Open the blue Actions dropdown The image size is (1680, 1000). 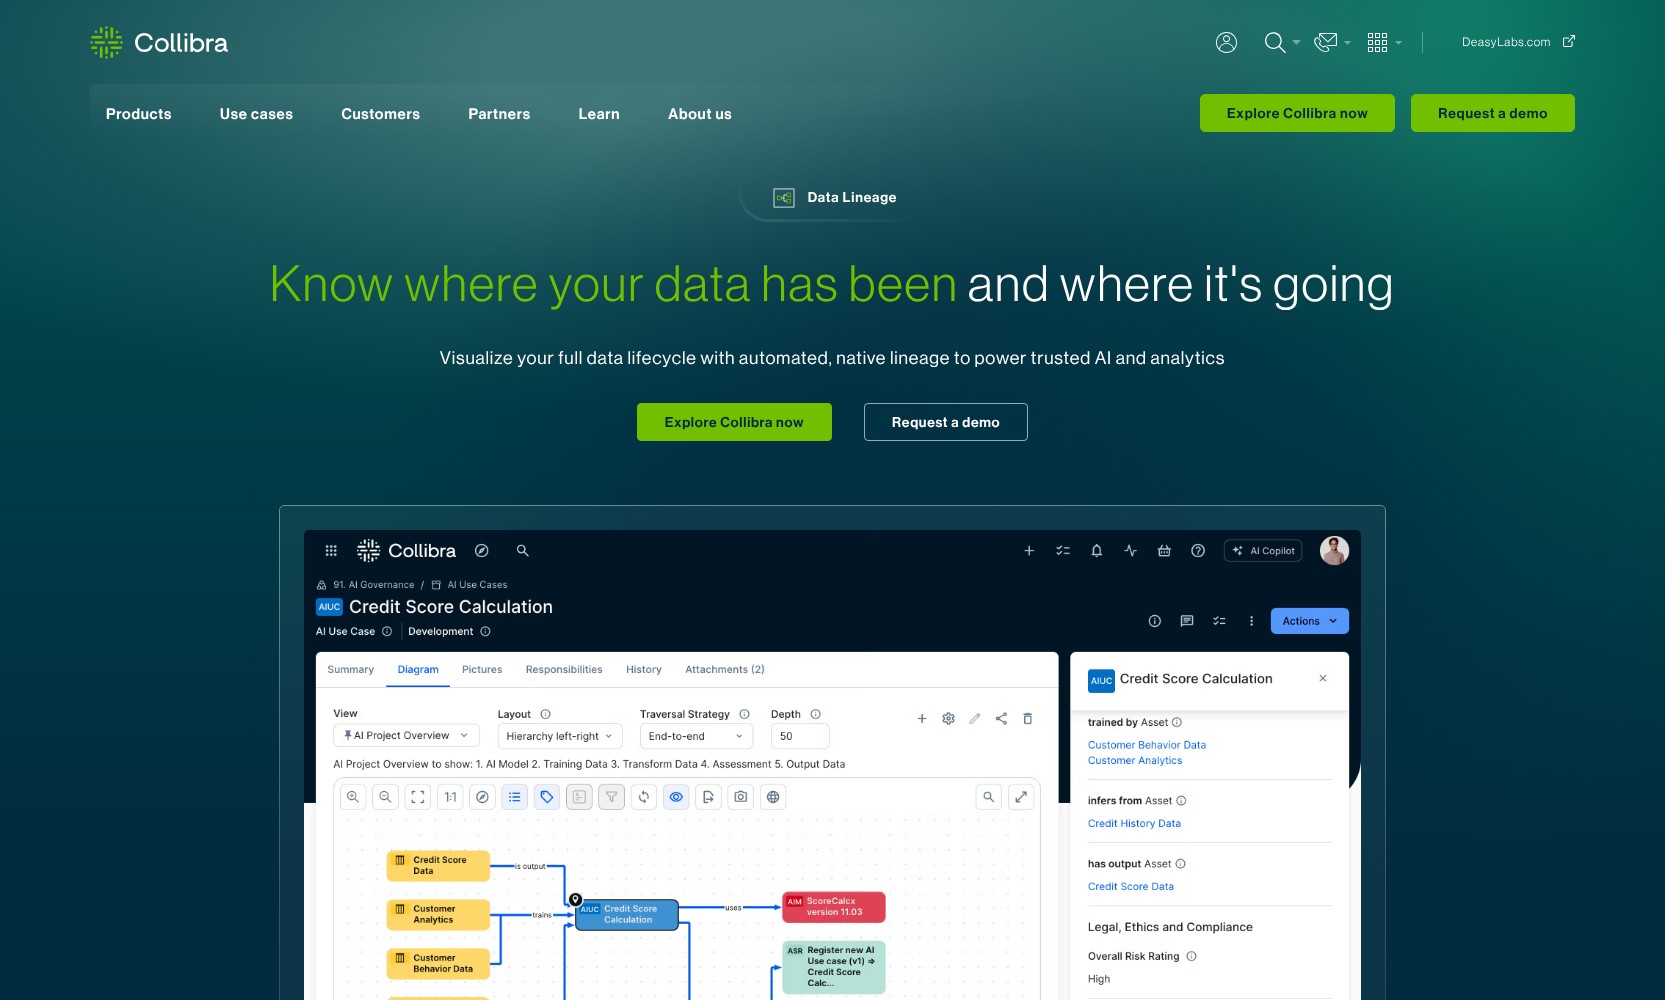pos(1309,621)
